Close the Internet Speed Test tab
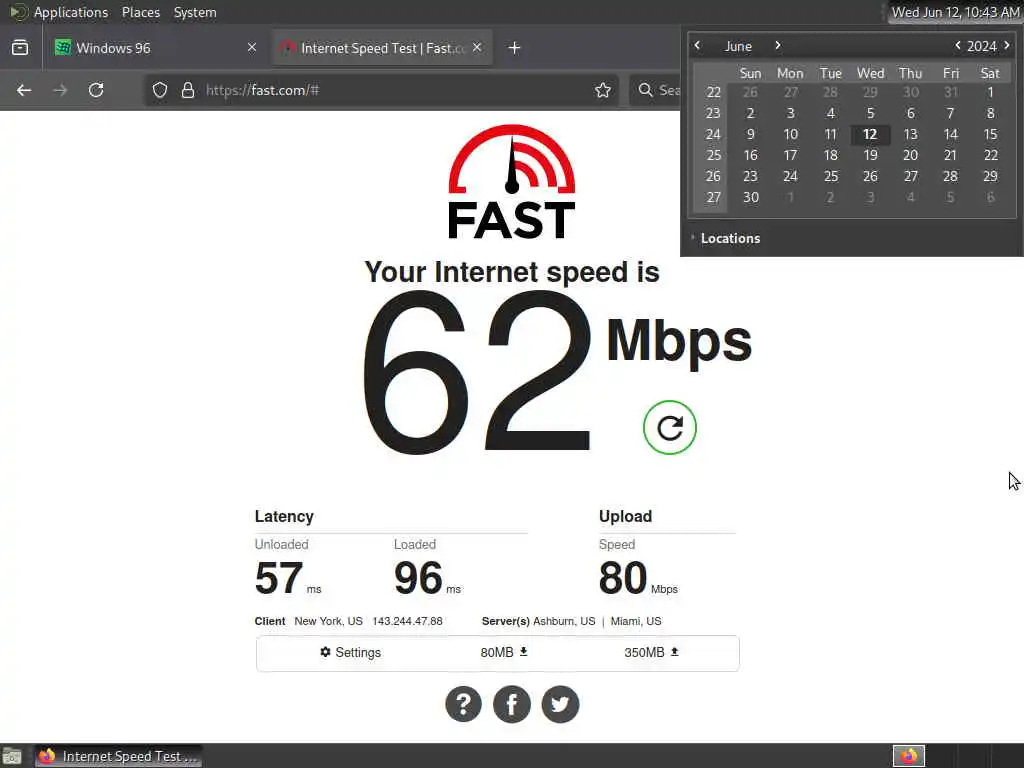1024x768 pixels. point(477,48)
